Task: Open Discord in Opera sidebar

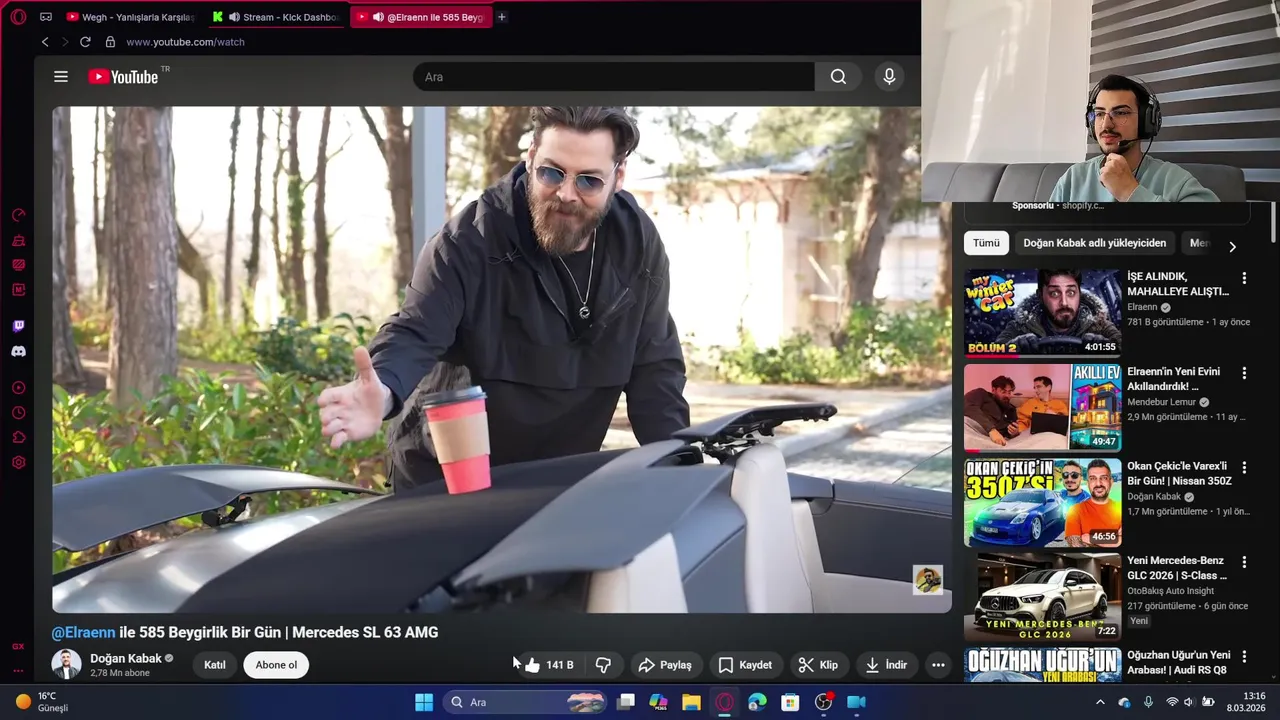Action: coord(18,351)
